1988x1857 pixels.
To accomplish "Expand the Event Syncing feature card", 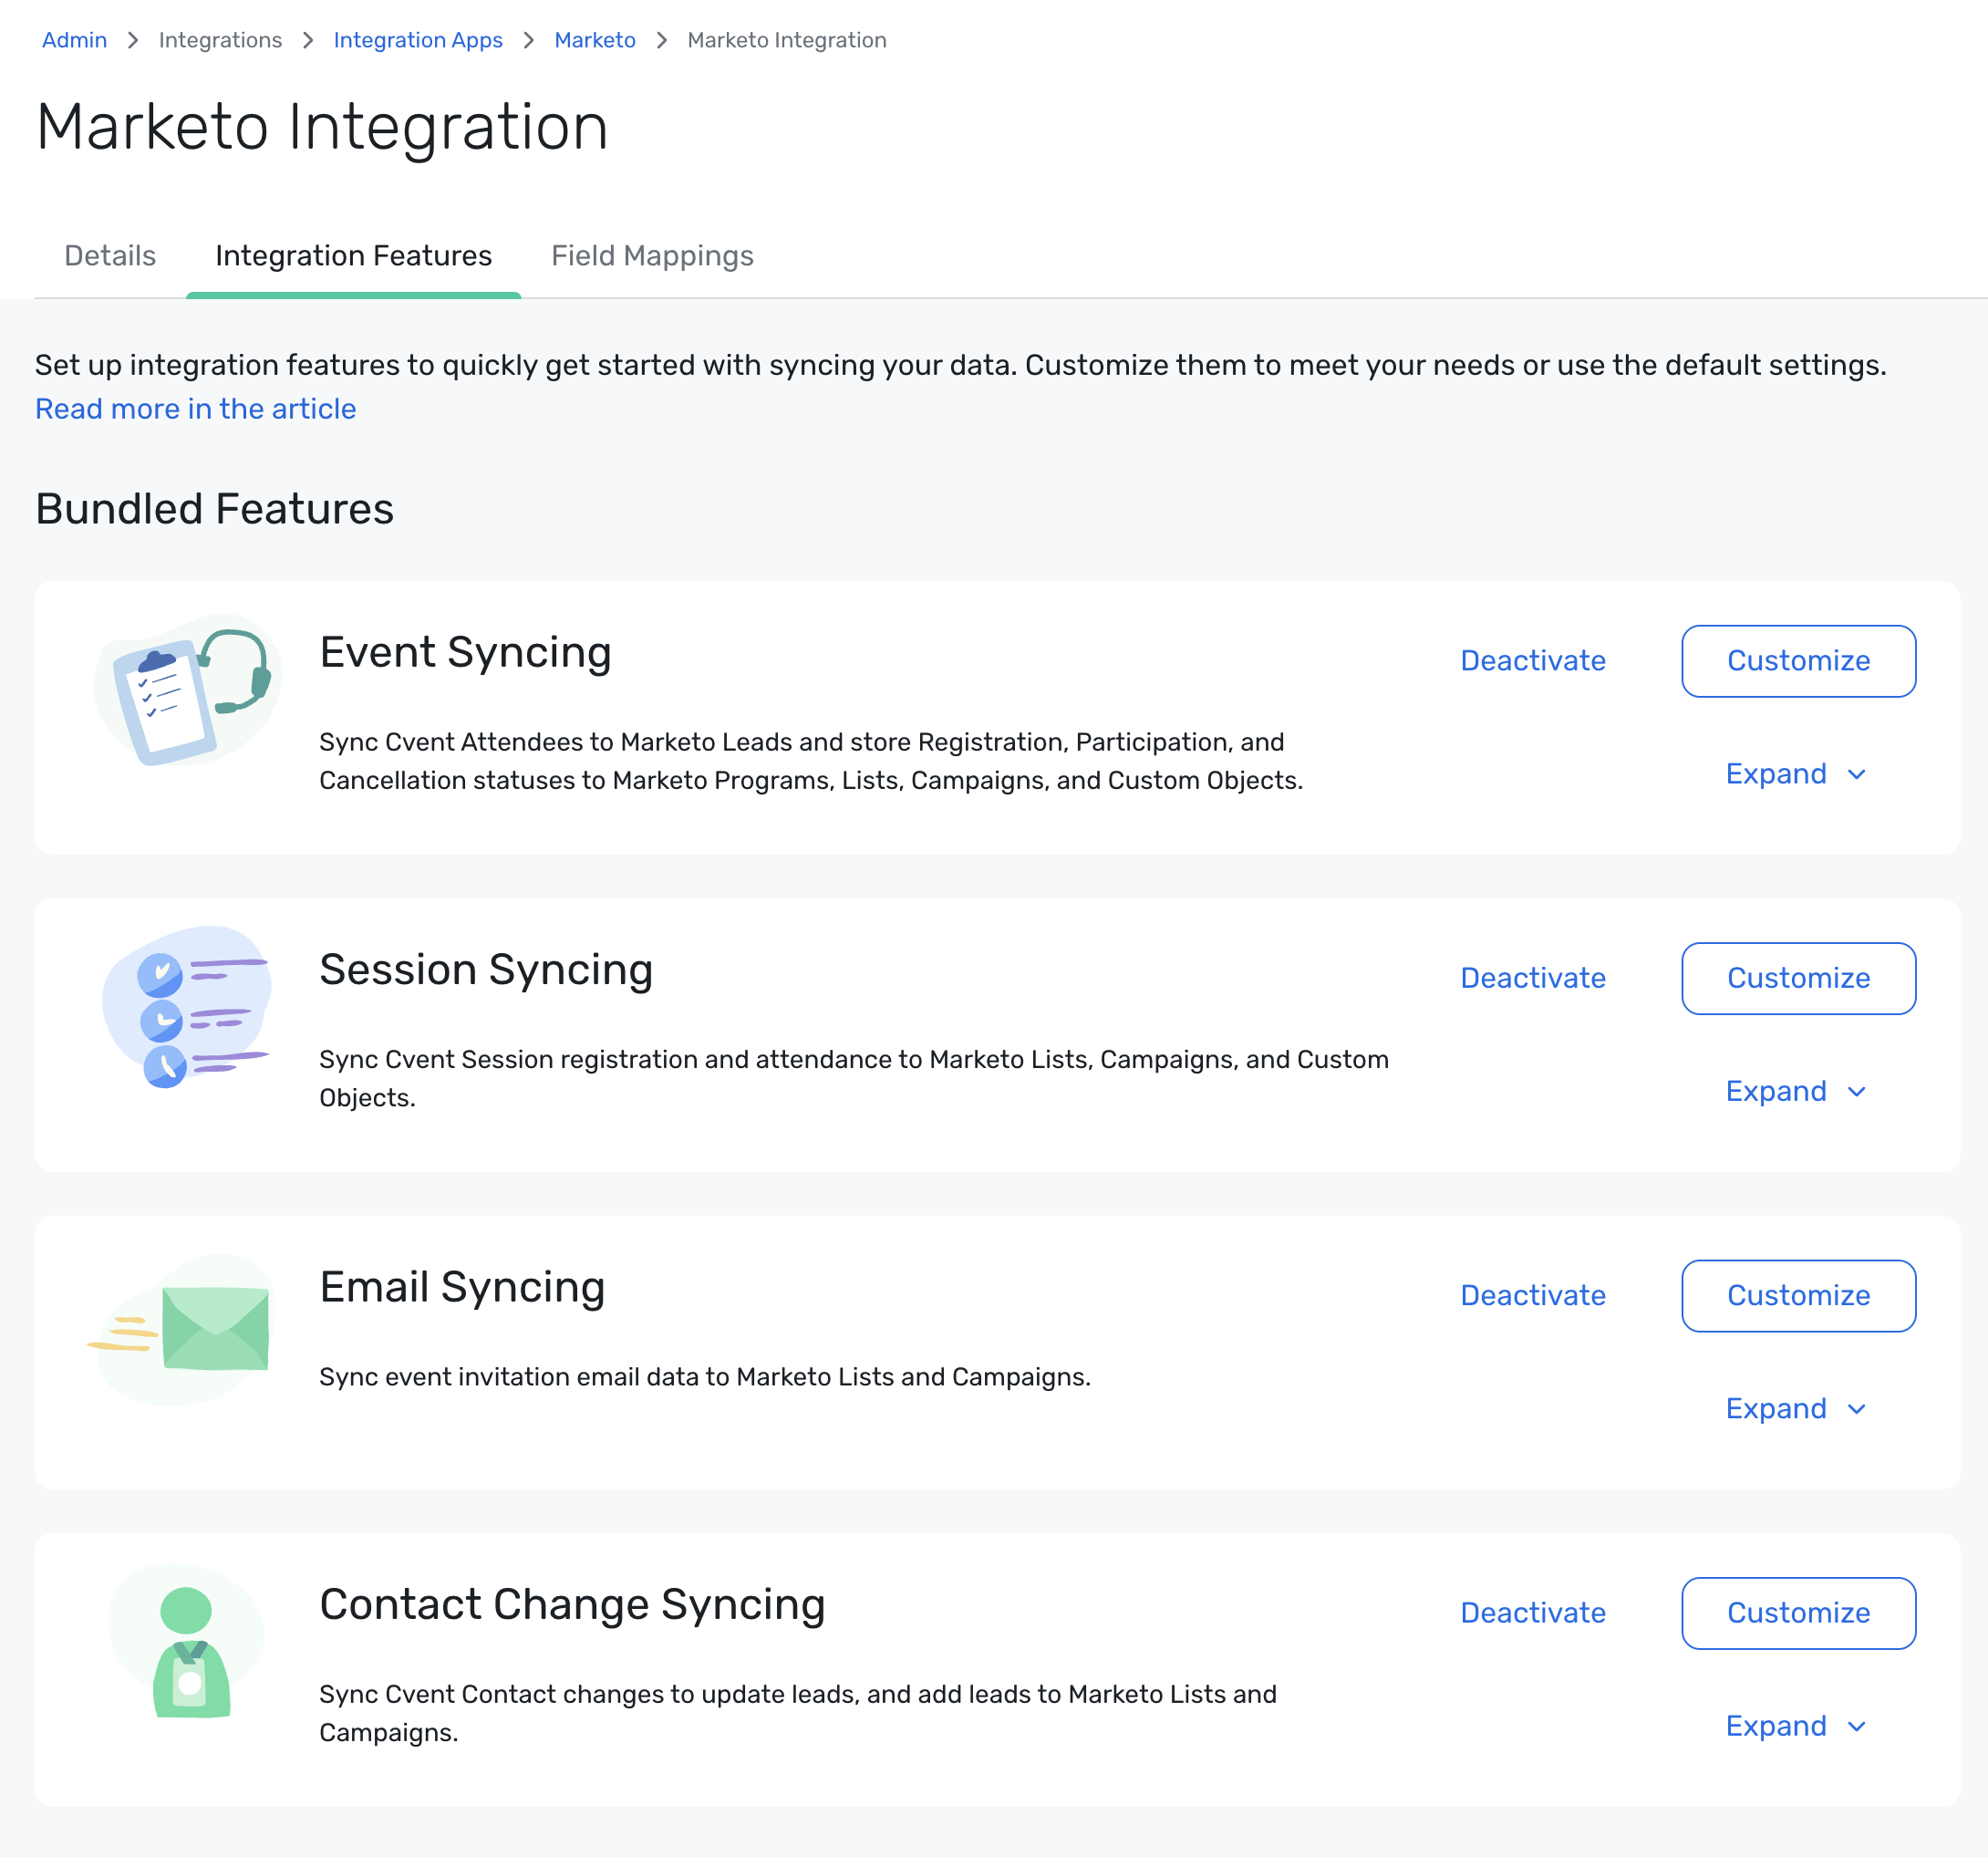I will click(1796, 774).
